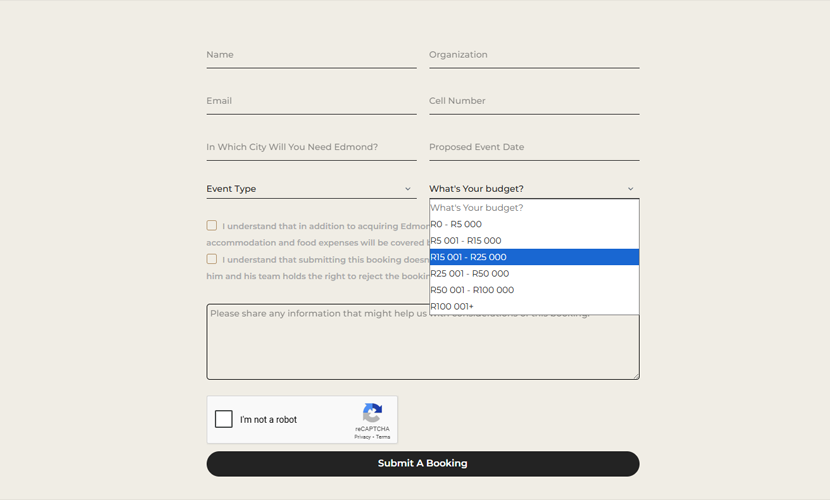Open the reCAPTCHA Terms link
This screenshot has width=830, height=500.
coord(383,437)
